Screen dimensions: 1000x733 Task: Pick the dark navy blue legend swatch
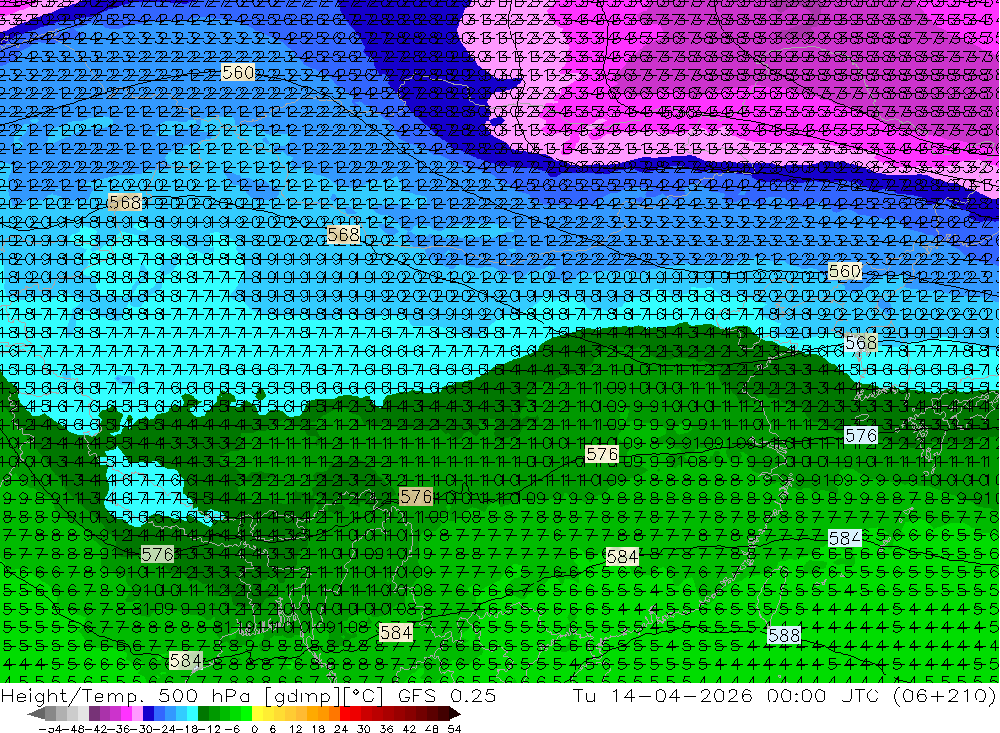coord(148,714)
